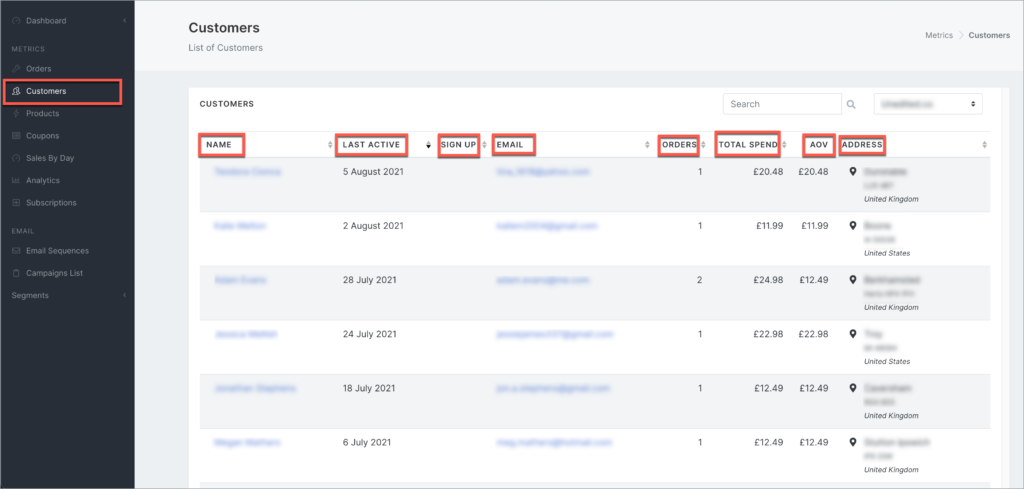Image resolution: width=1024 pixels, height=489 pixels.
Task: Select Customers in the sidebar
Action: 46,91
